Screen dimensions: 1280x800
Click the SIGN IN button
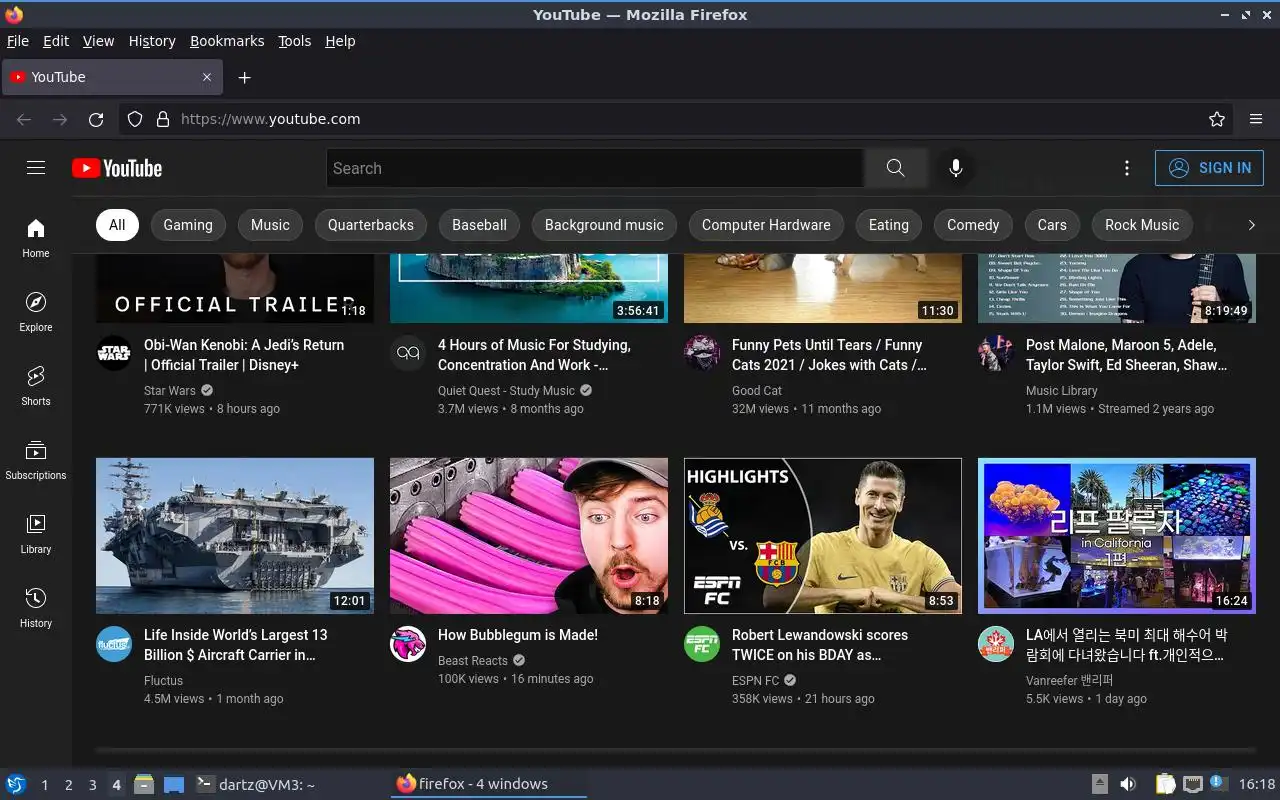[x=1209, y=168]
